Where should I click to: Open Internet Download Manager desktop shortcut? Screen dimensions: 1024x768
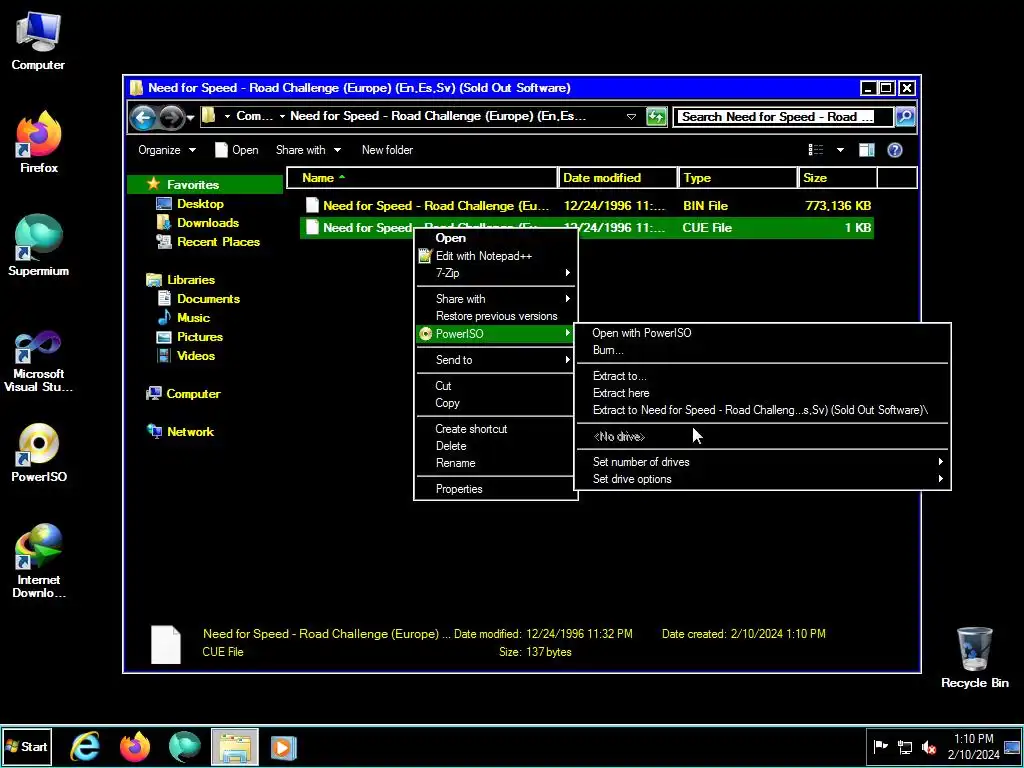click(x=39, y=561)
